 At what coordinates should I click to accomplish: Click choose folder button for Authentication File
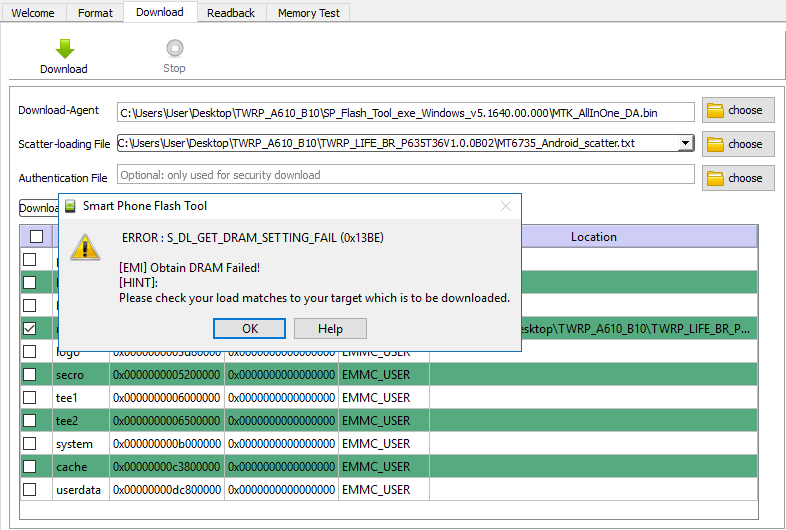pos(737,178)
